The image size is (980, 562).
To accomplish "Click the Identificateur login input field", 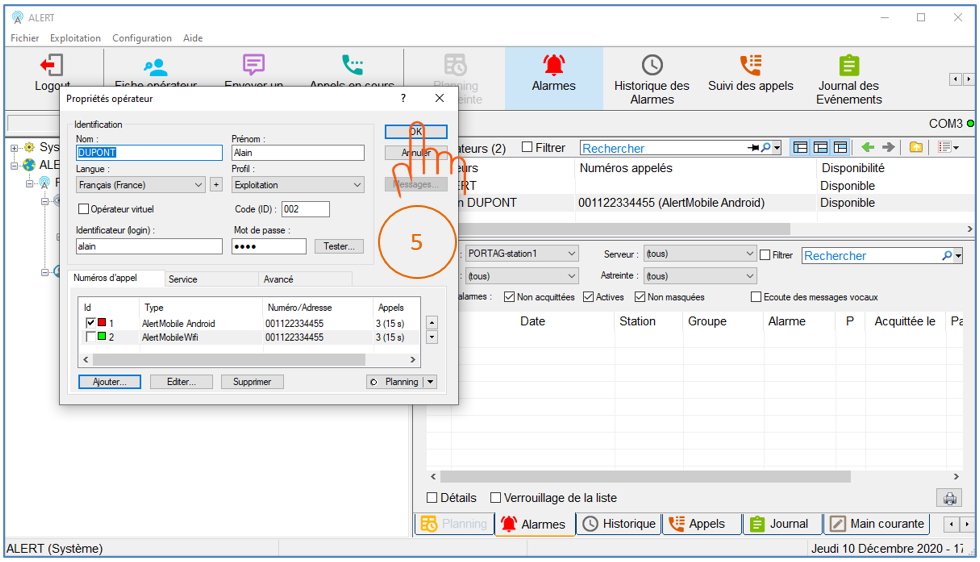I will tap(149, 247).
